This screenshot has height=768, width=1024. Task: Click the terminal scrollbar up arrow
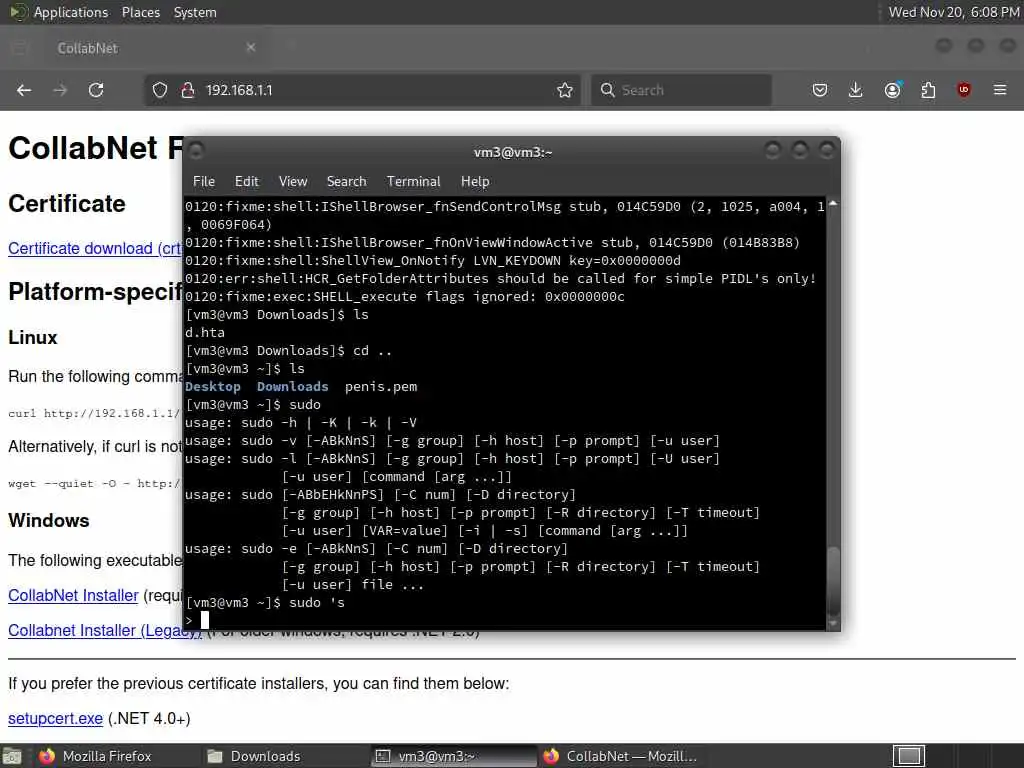tap(833, 204)
